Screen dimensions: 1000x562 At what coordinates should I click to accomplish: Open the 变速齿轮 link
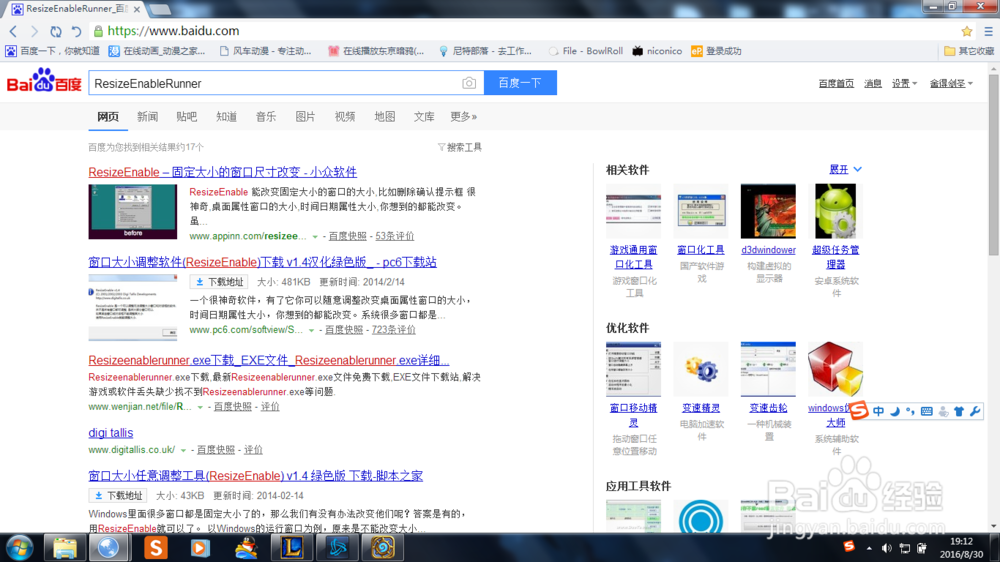point(768,408)
